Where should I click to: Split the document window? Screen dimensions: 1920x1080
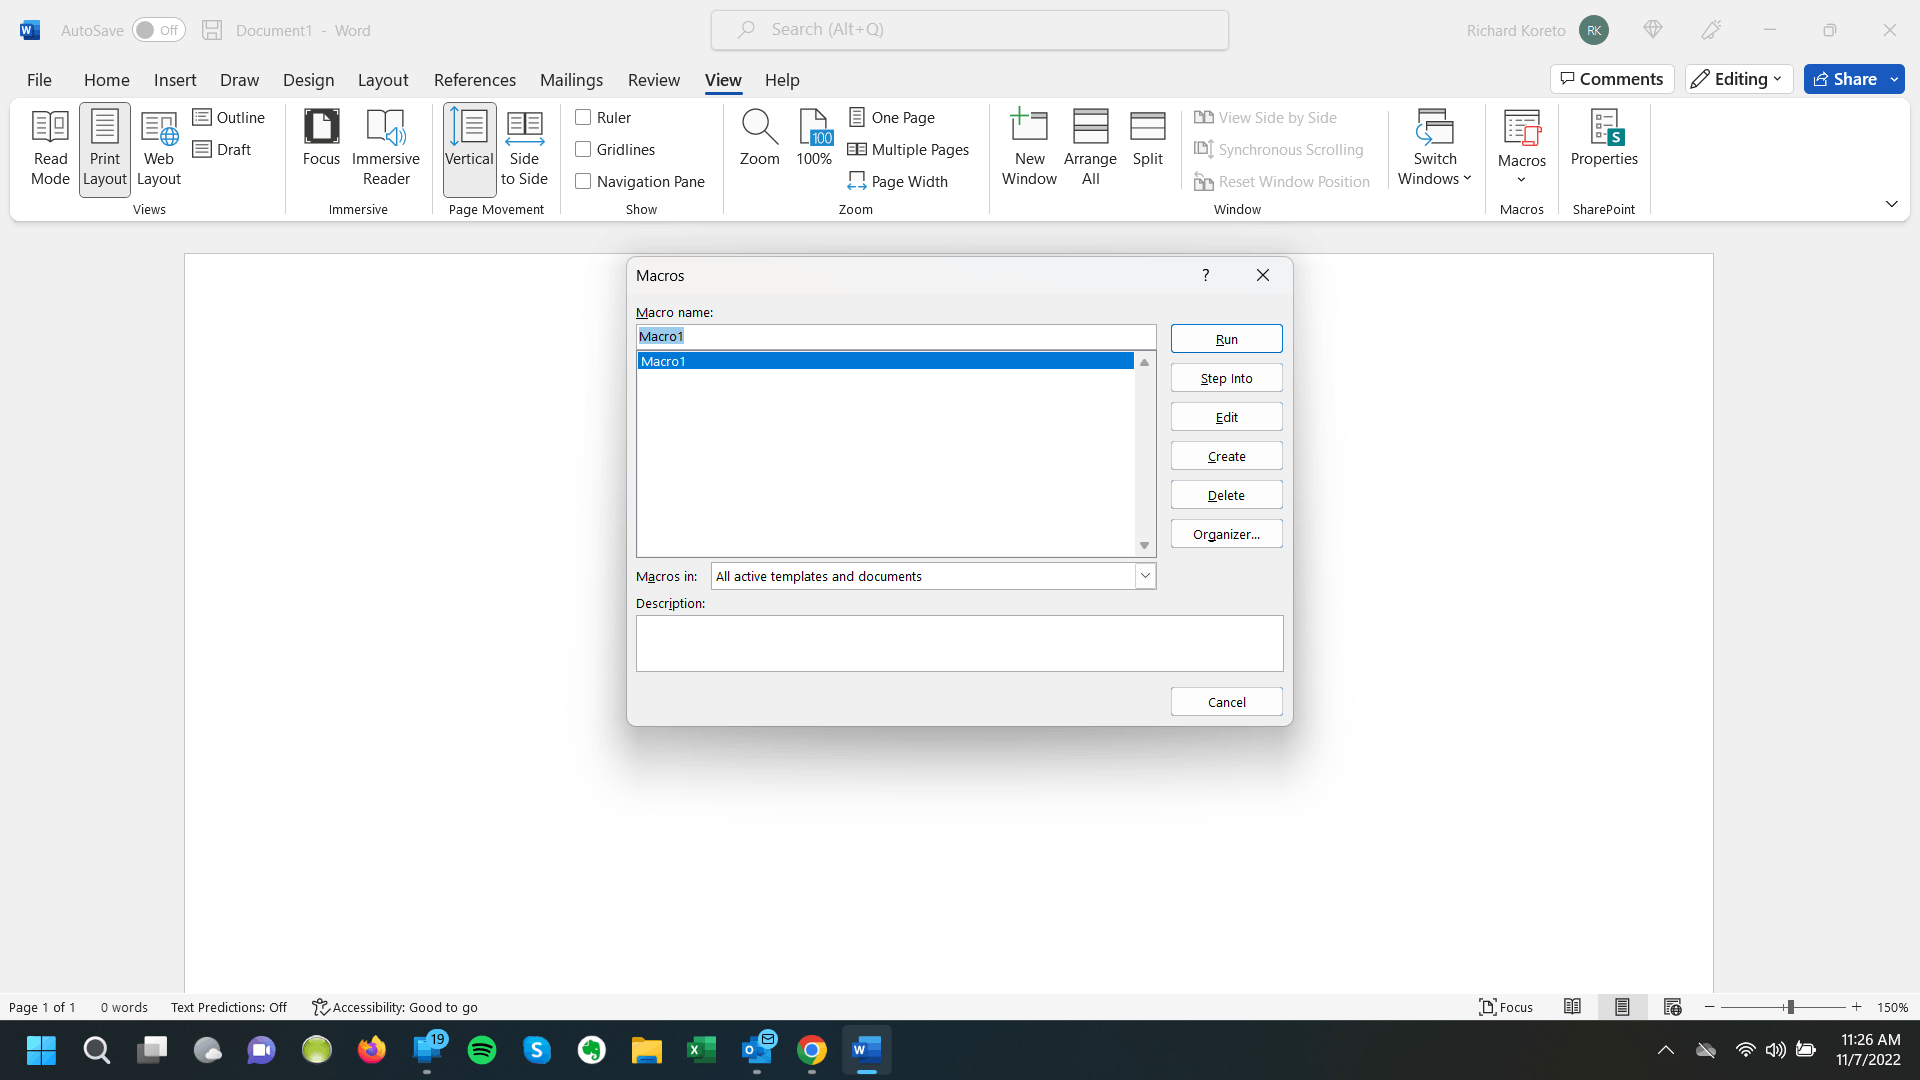tap(1147, 138)
